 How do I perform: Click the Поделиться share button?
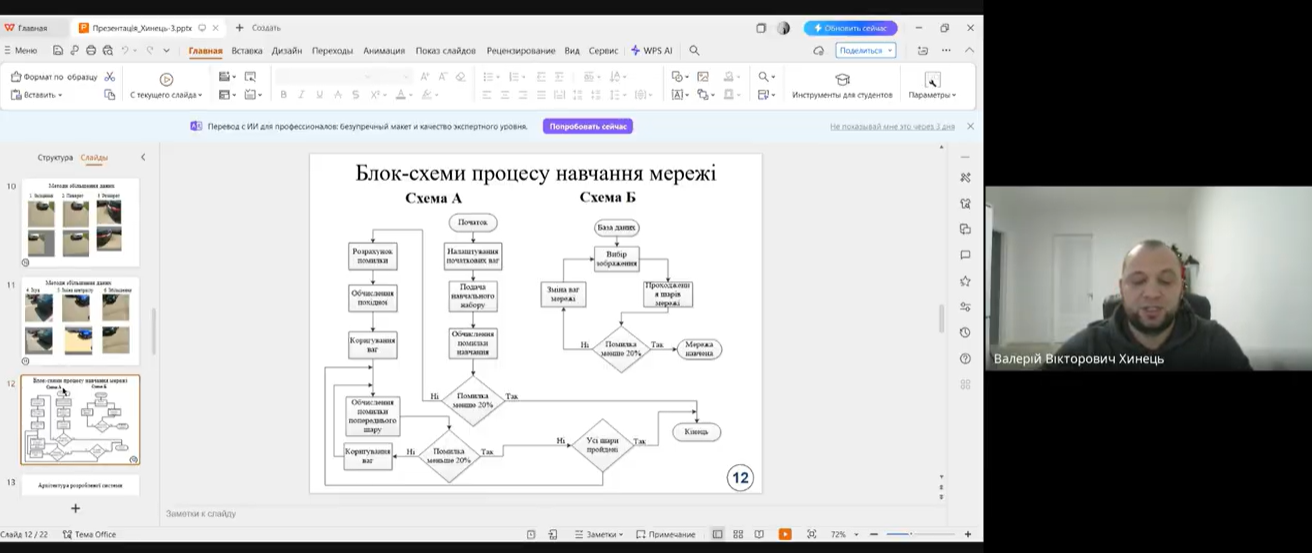(x=865, y=50)
